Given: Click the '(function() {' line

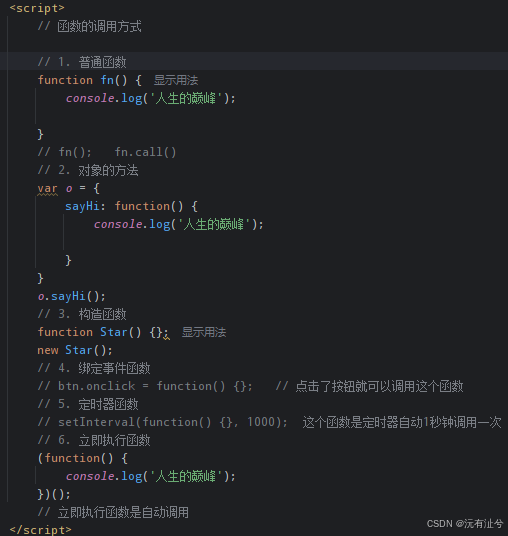Looking at the screenshot, I should pyautogui.click(x=83, y=458).
